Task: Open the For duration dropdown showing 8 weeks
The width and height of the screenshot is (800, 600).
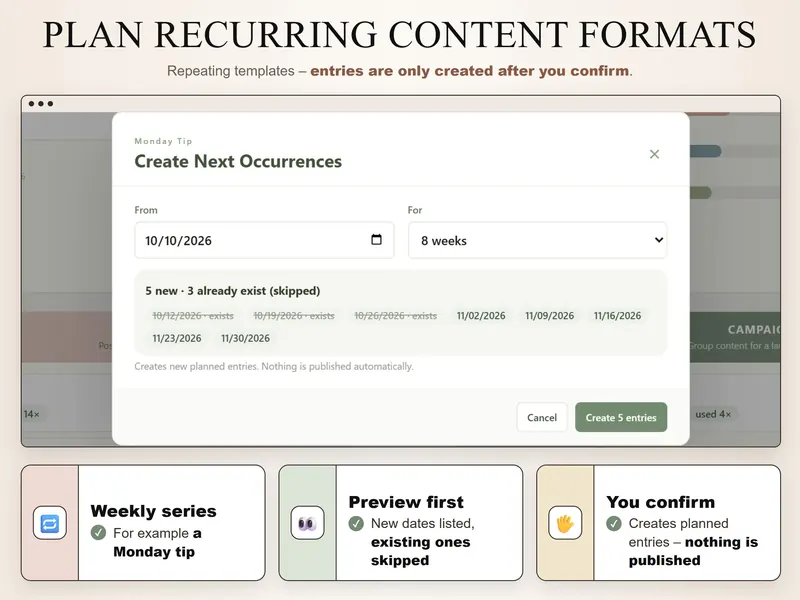Action: point(537,240)
